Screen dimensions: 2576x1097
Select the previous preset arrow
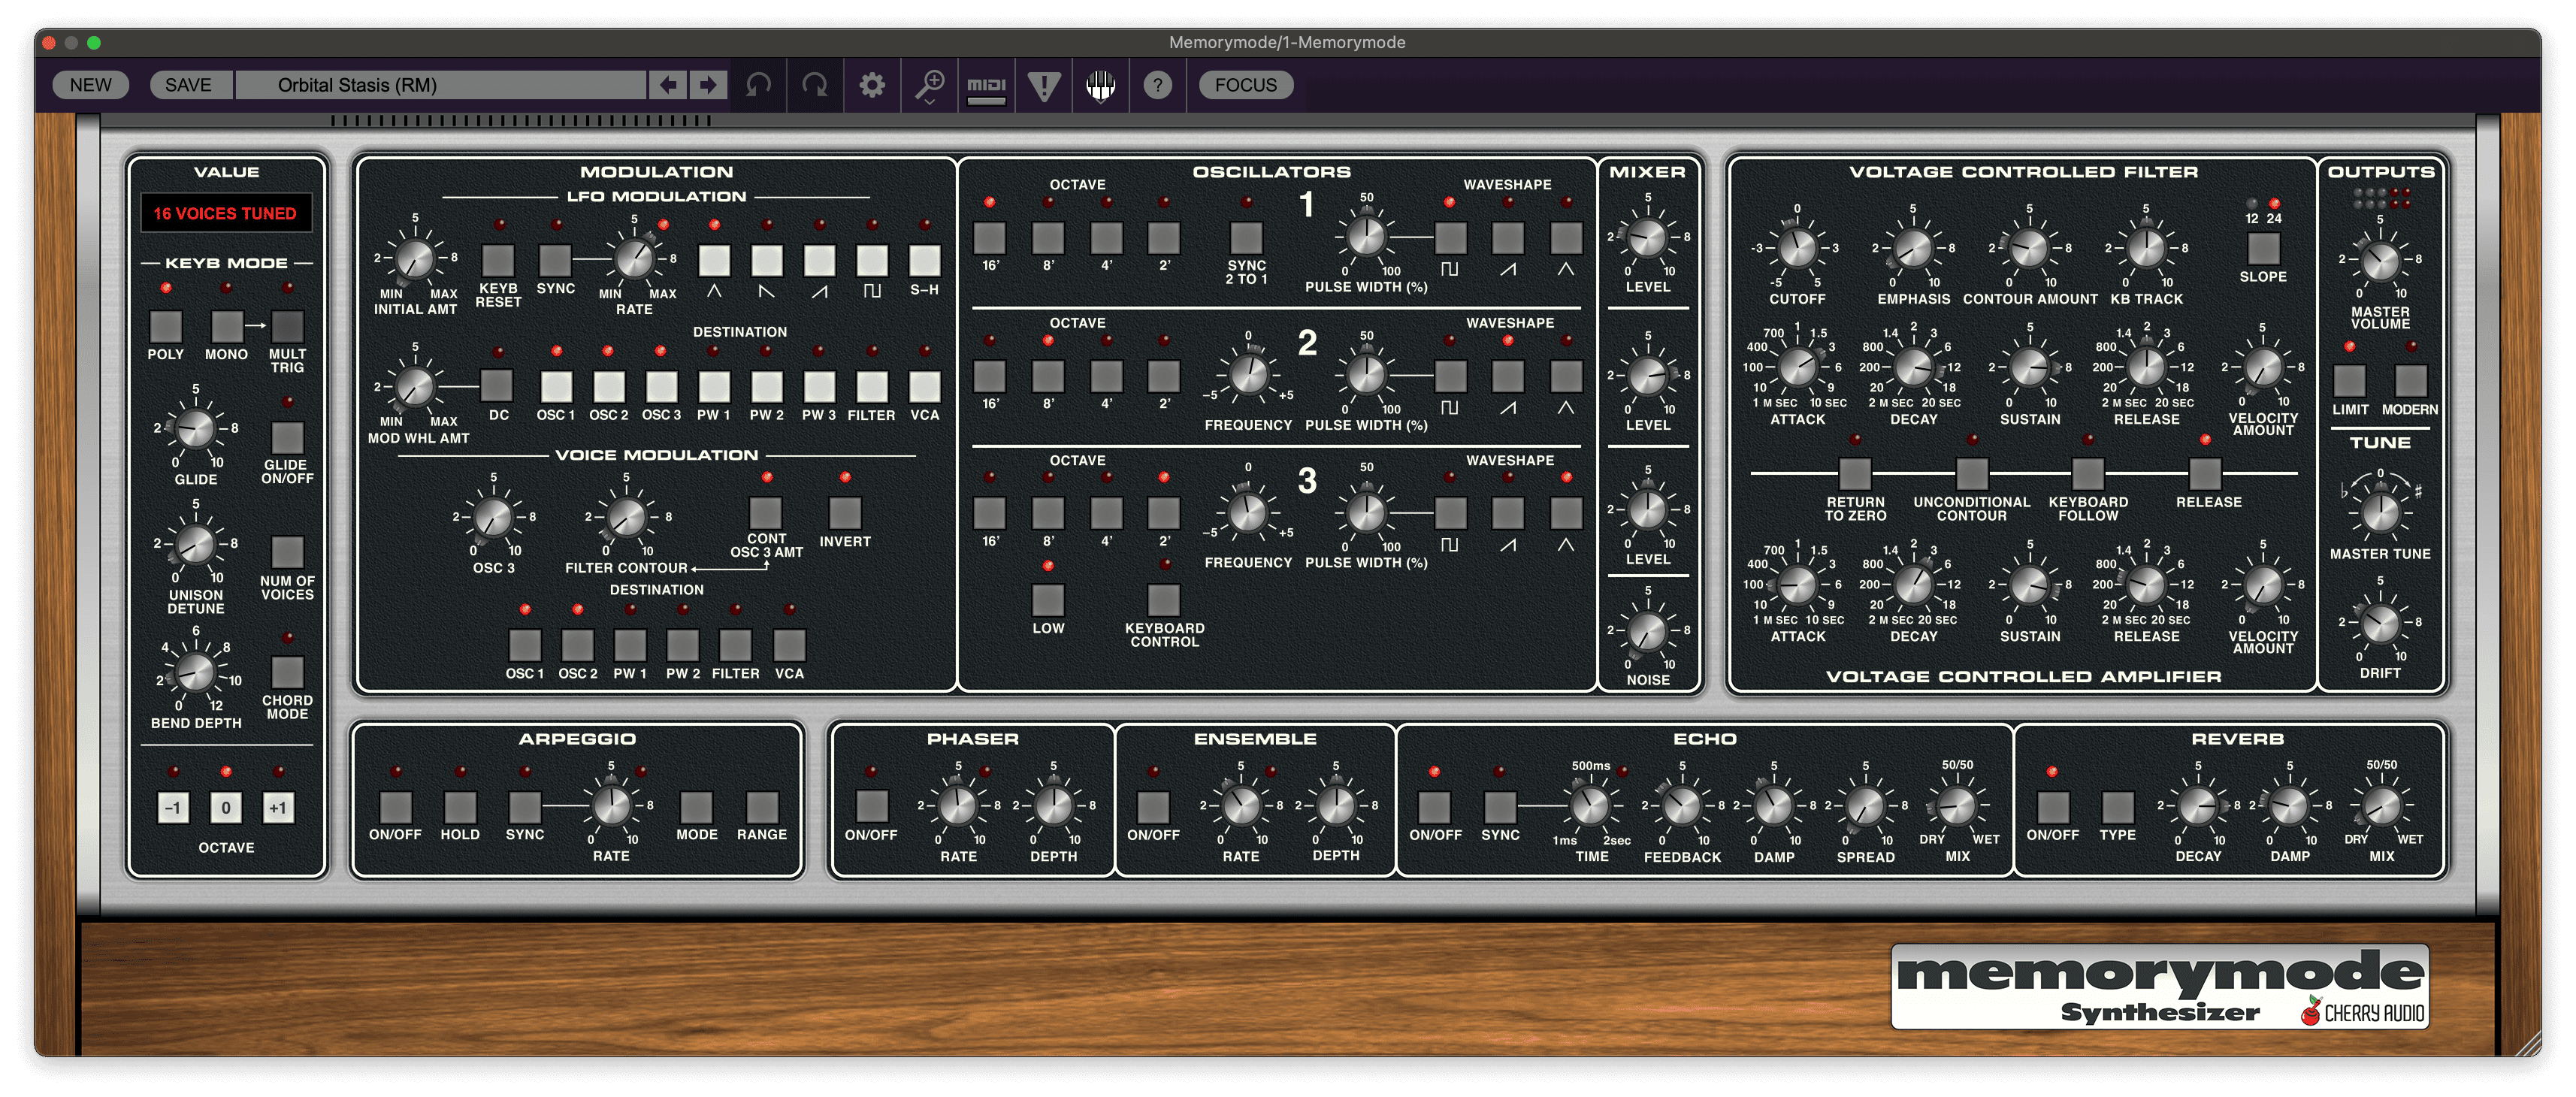pyautogui.click(x=668, y=85)
